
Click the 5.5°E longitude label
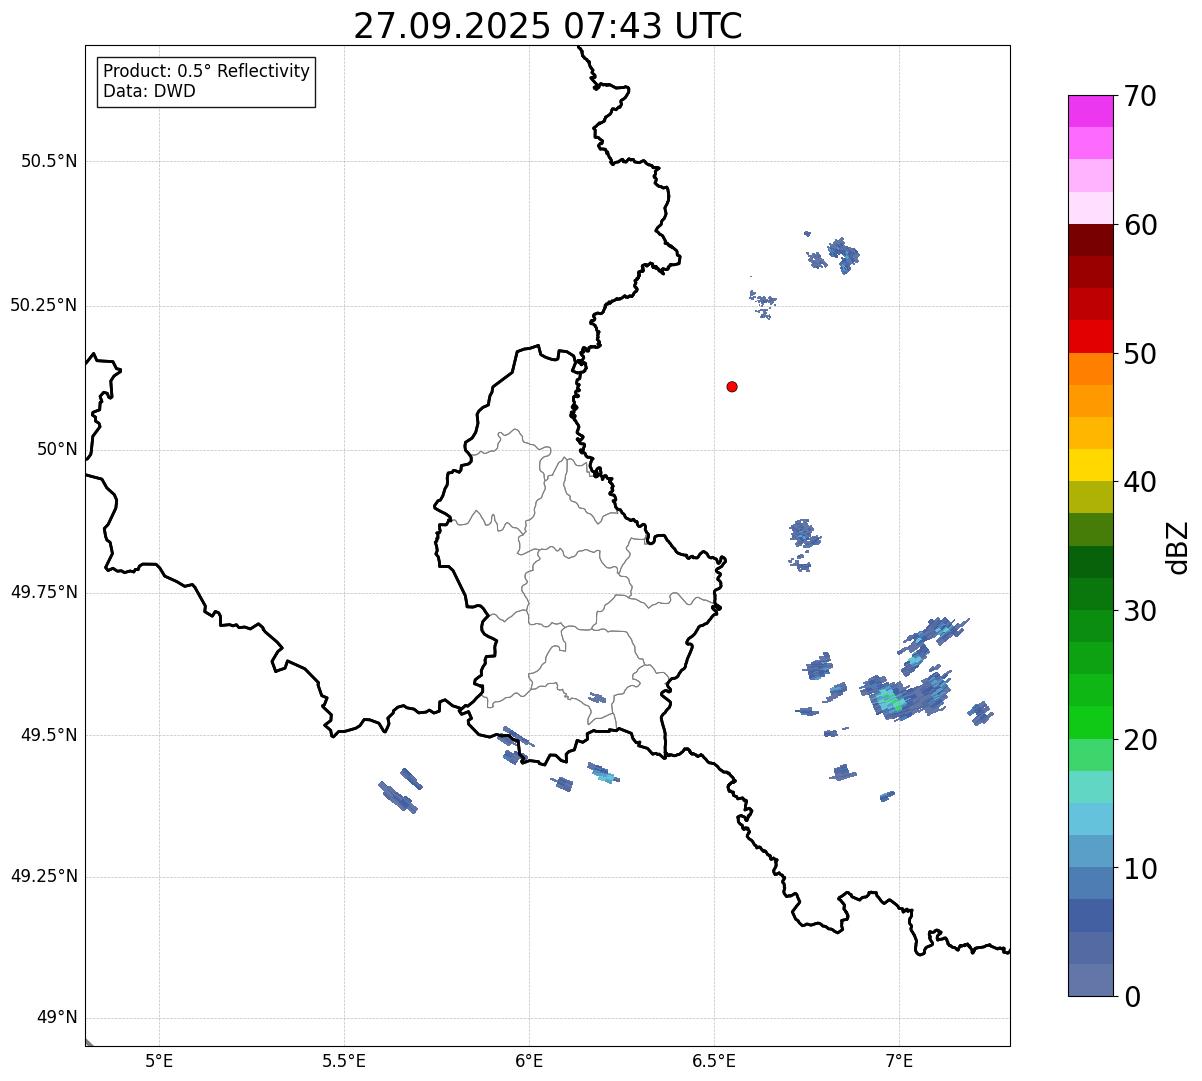(344, 1061)
